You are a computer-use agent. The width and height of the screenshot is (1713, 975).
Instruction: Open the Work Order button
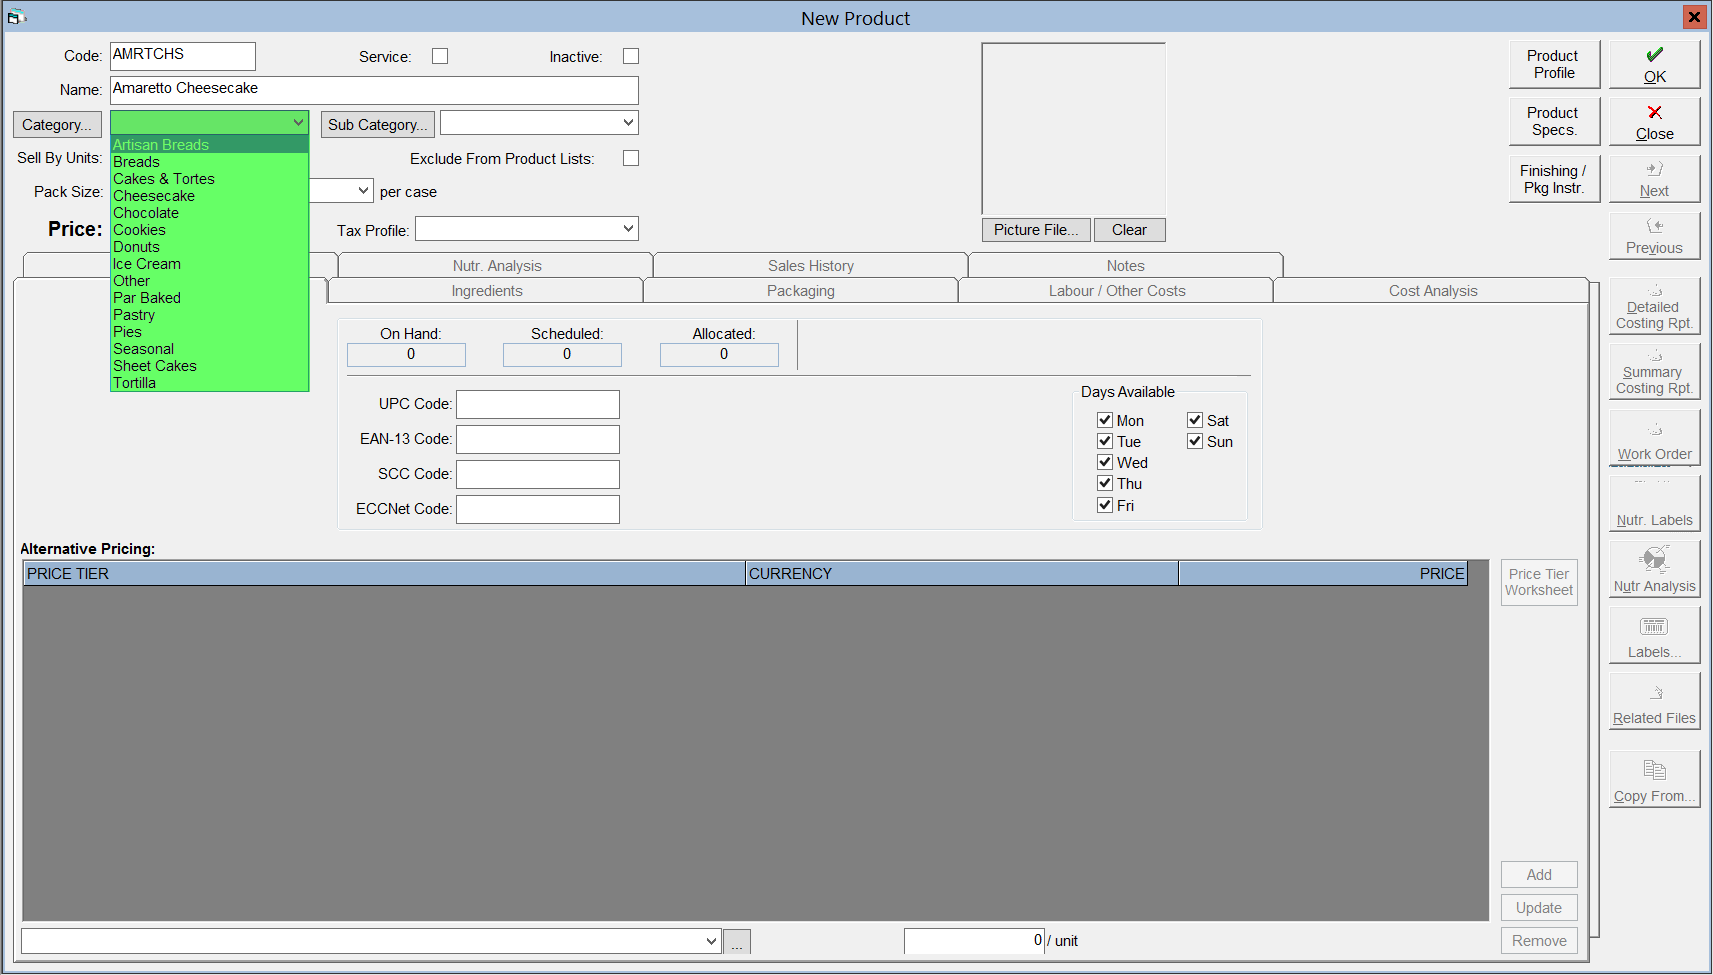click(1654, 438)
